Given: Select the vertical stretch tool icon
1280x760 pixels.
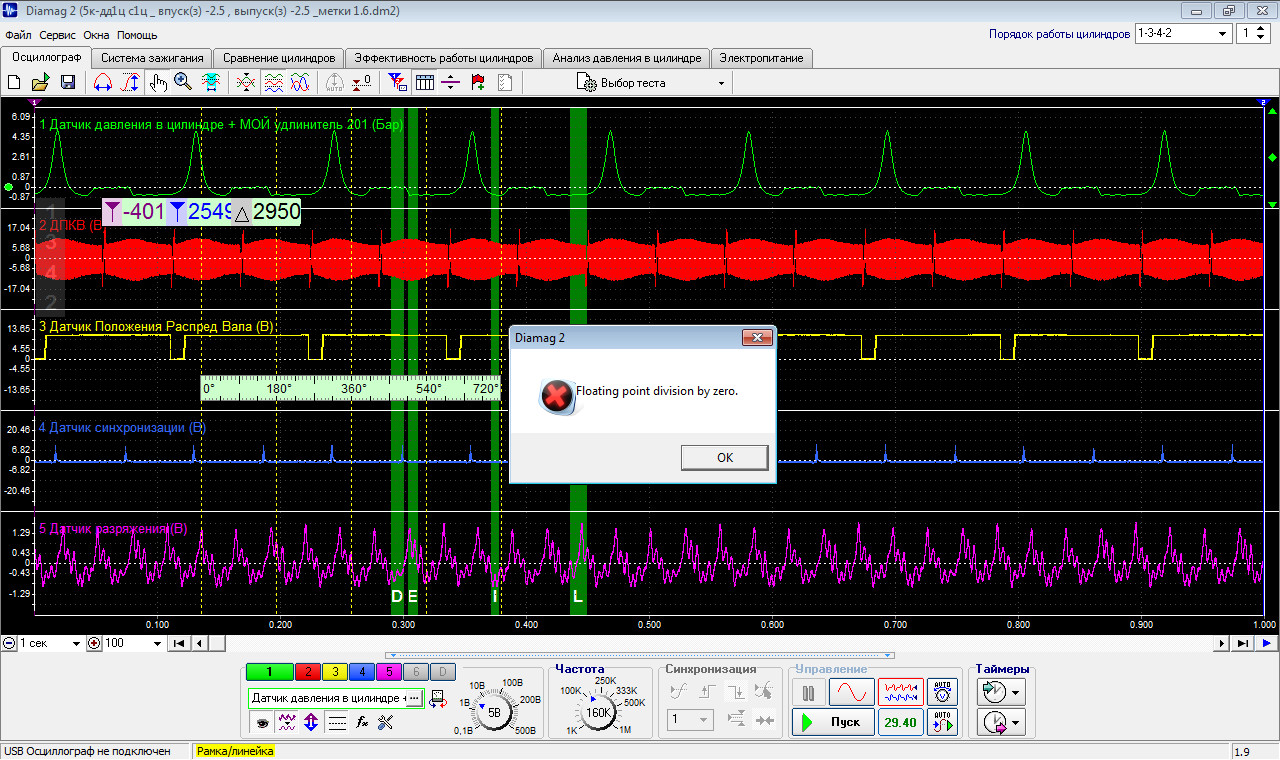Looking at the screenshot, I should click(x=129, y=83).
